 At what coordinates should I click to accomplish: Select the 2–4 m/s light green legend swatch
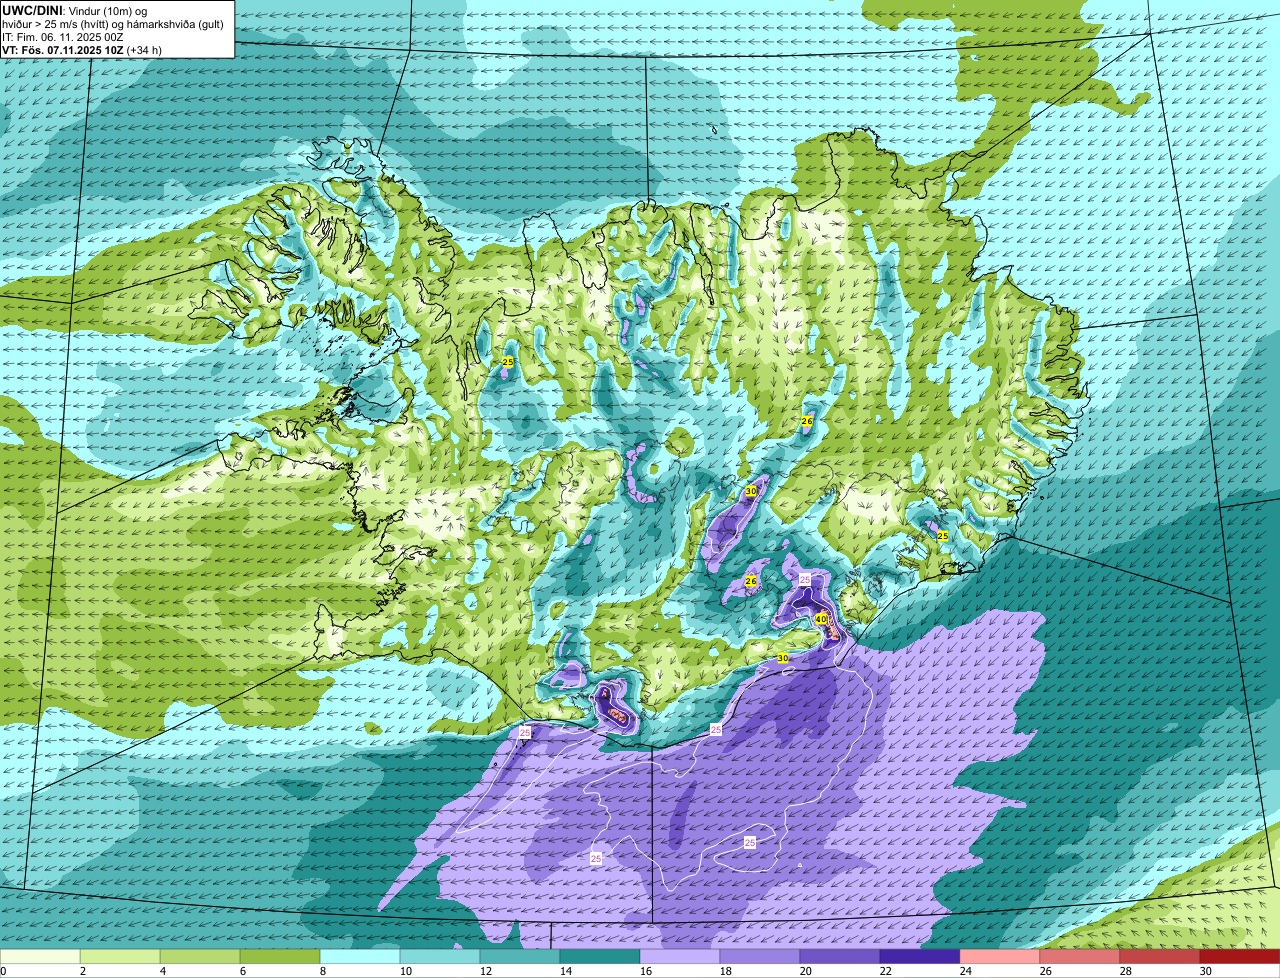point(120,956)
